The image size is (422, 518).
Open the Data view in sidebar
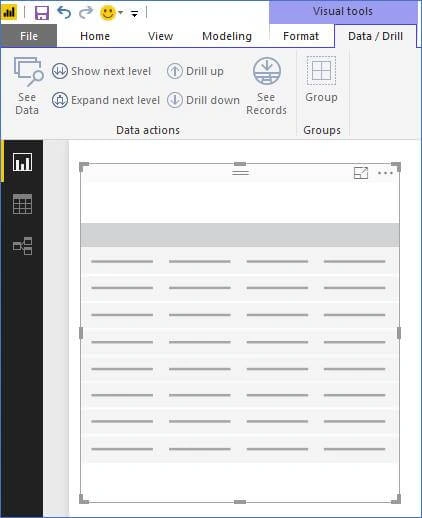tap(23, 204)
